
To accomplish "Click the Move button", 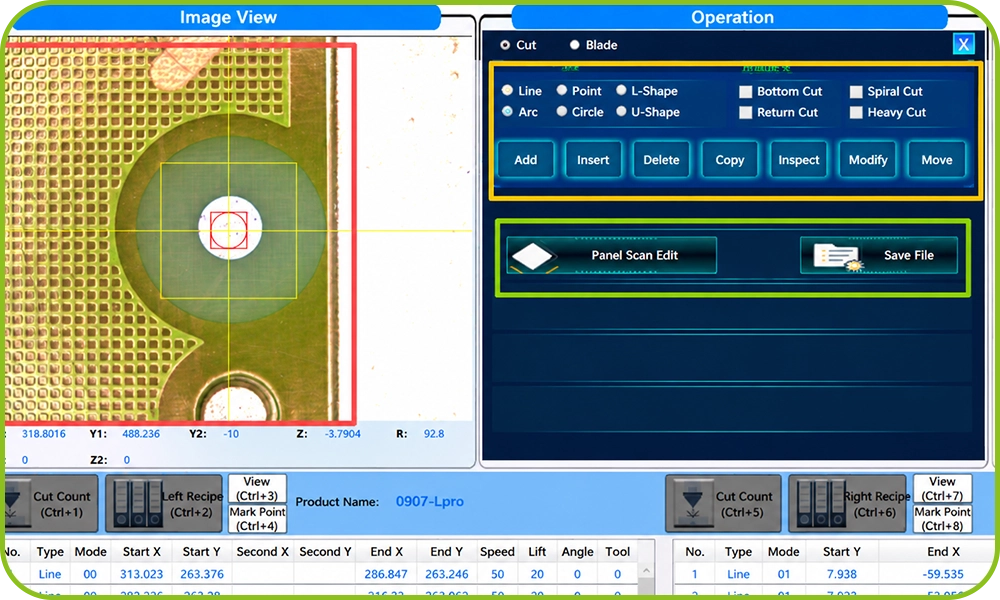I will coord(937,159).
